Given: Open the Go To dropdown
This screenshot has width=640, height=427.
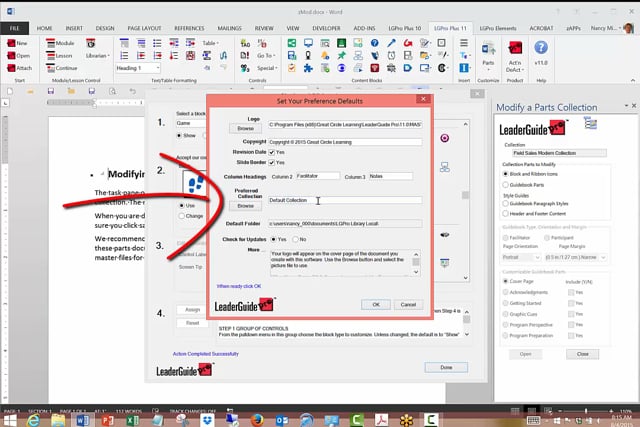Looking at the screenshot, I should pyautogui.click(x=266, y=56).
